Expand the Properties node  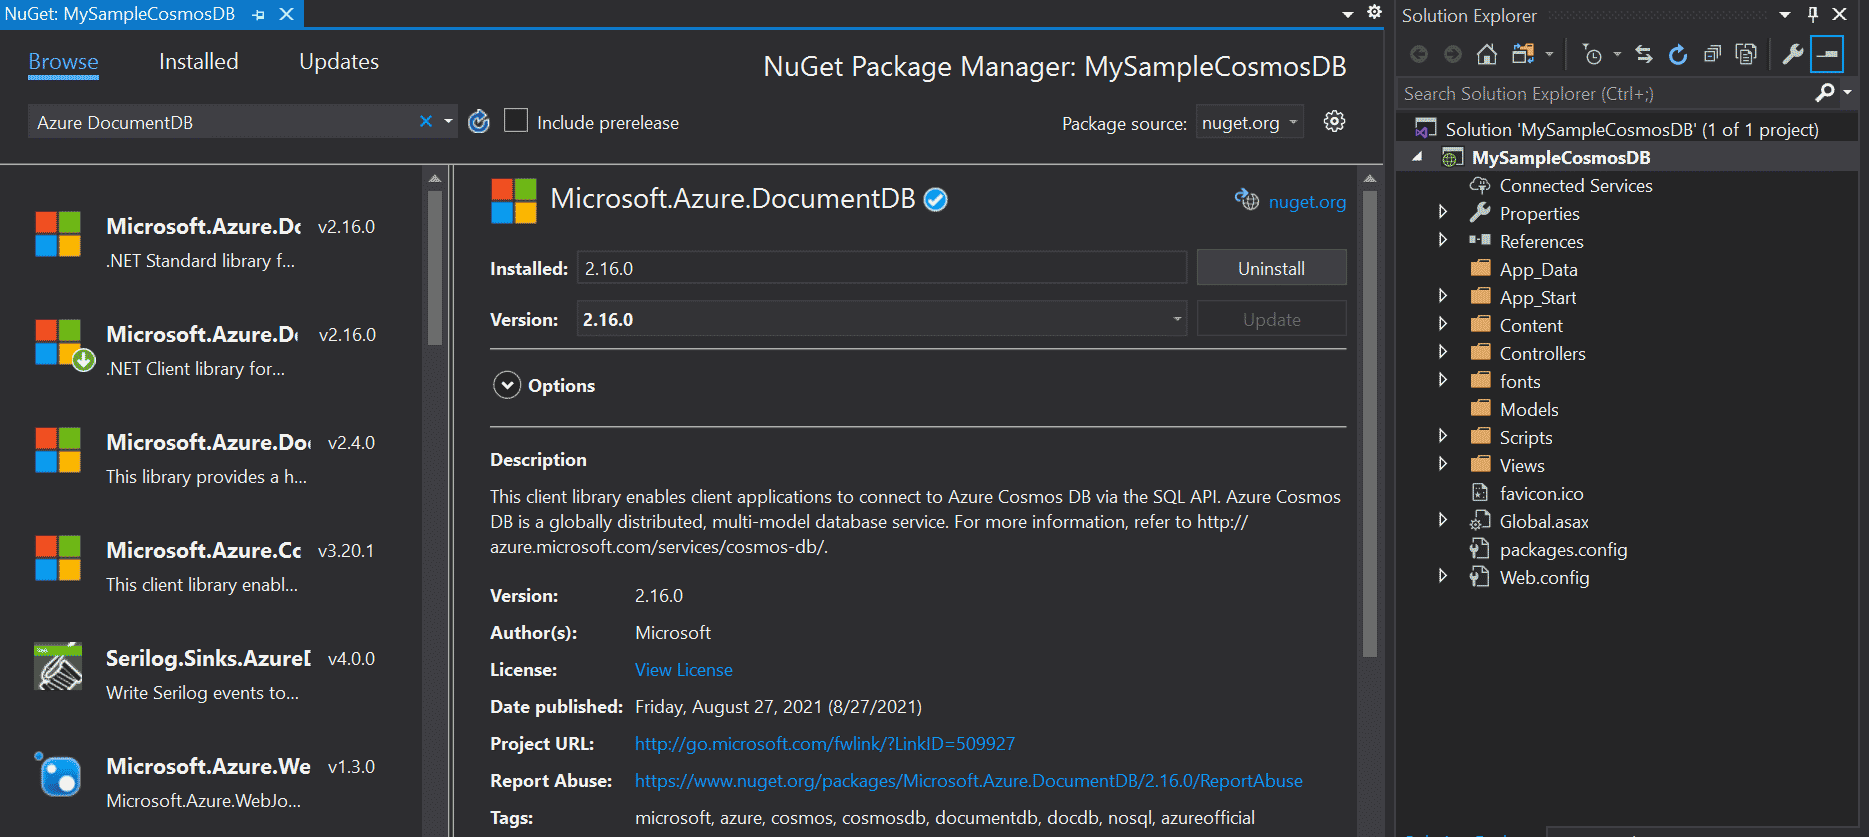coord(1443,212)
